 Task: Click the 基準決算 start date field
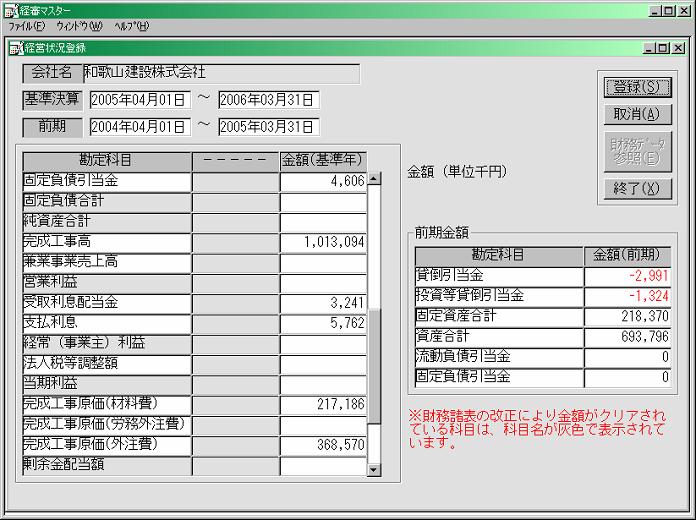pos(139,100)
